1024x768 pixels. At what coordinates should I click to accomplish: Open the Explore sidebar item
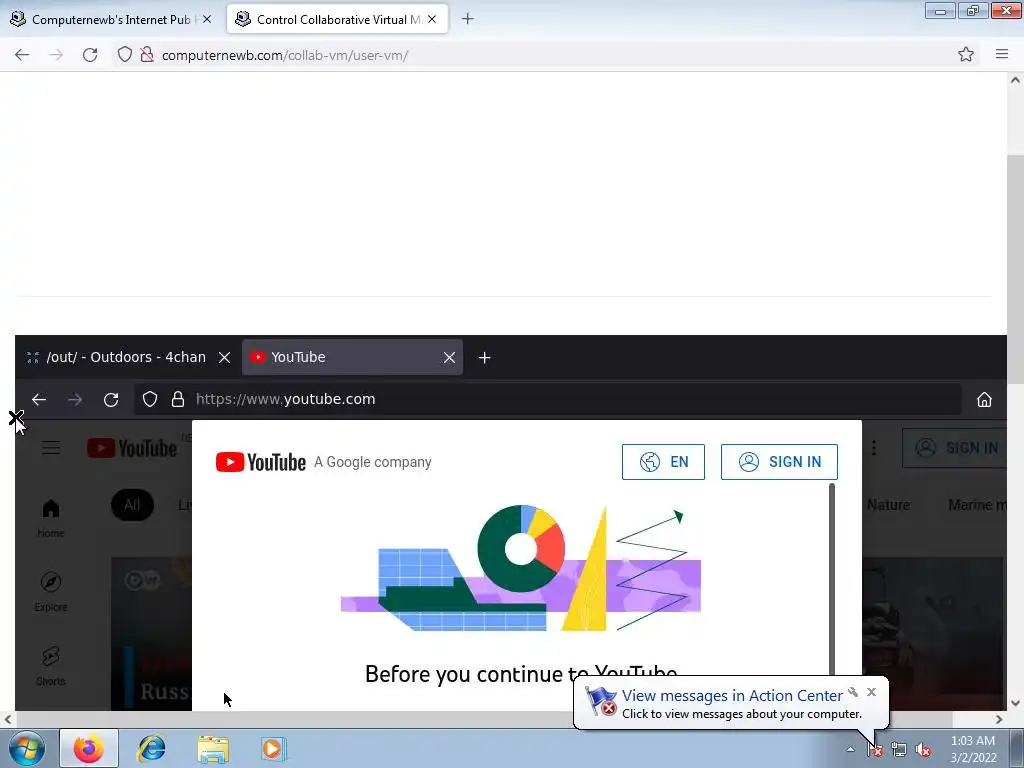51,592
